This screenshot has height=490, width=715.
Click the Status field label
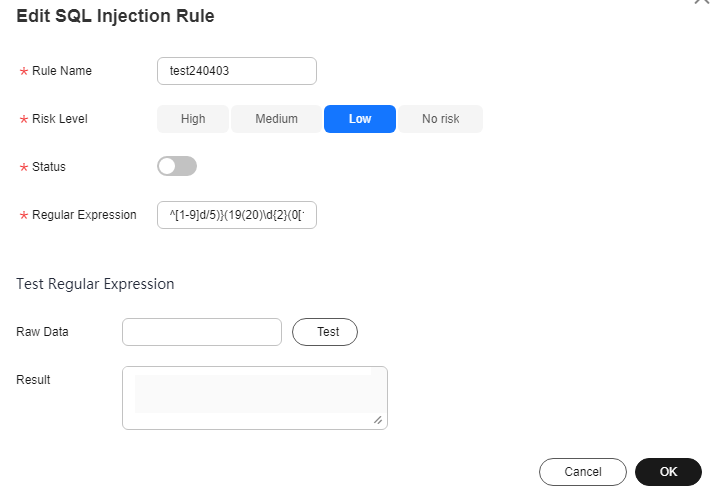(x=49, y=167)
